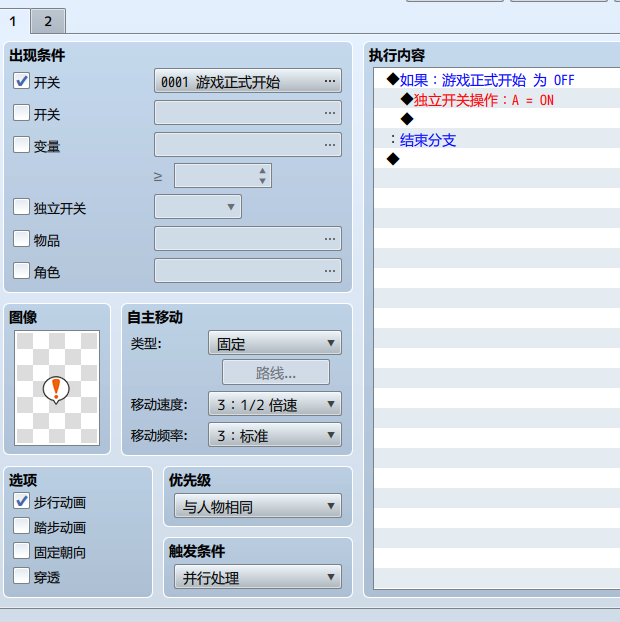
Task: Uncheck the first 开关 condition checkbox
Action: pos(21,81)
